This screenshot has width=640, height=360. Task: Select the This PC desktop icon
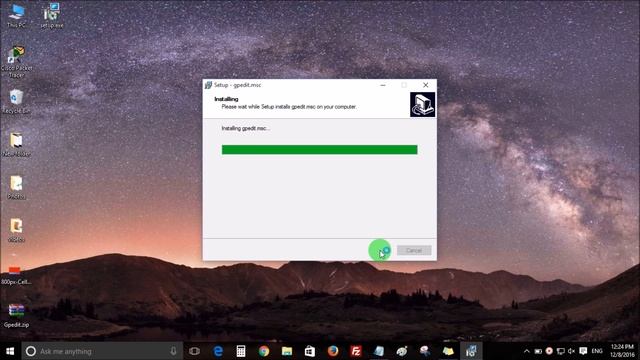pos(16,16)
